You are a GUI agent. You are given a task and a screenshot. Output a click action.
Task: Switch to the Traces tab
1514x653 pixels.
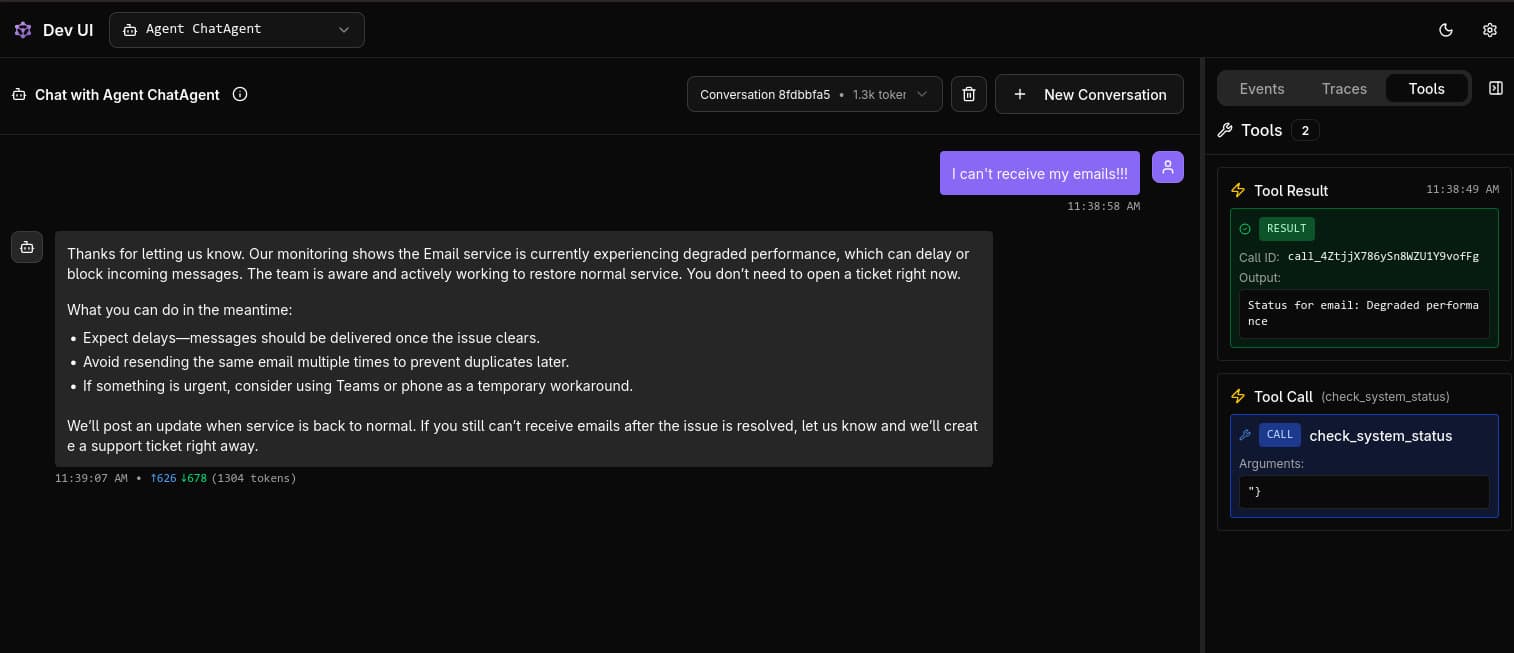tap(1343, 88)
